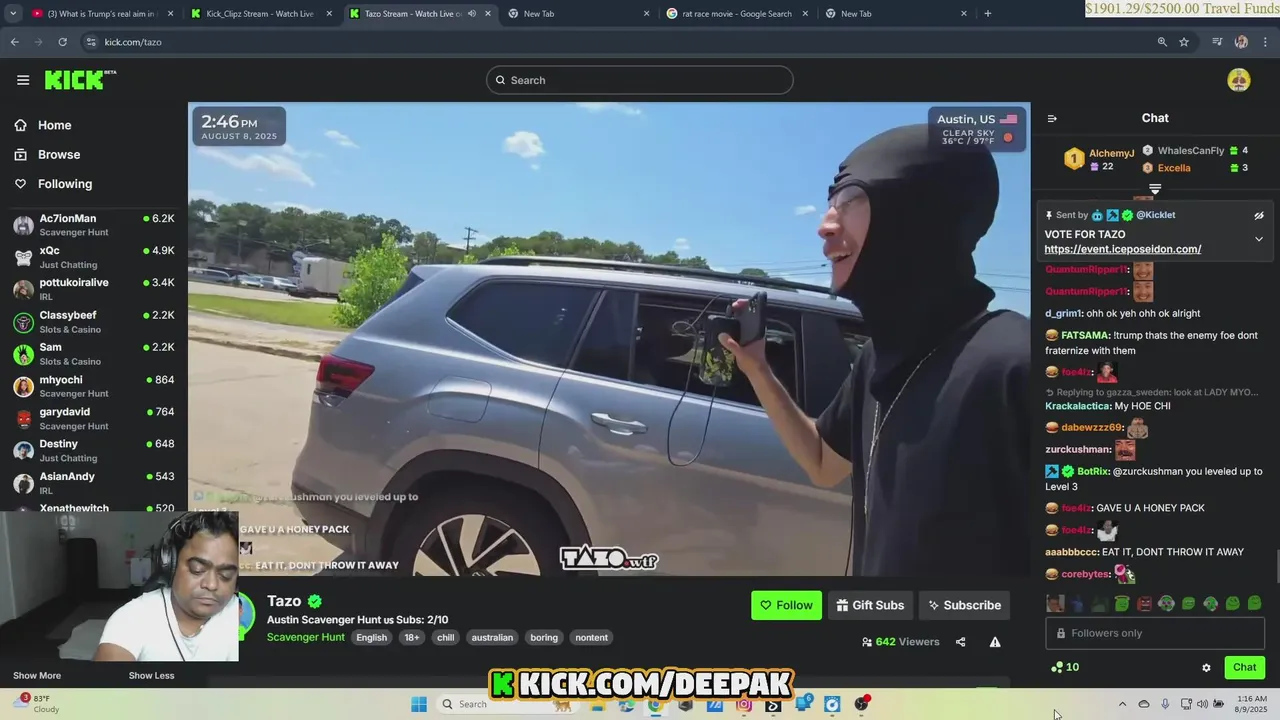Select the boring tag
The image size is (1280, 720).
tap(544, 637)
